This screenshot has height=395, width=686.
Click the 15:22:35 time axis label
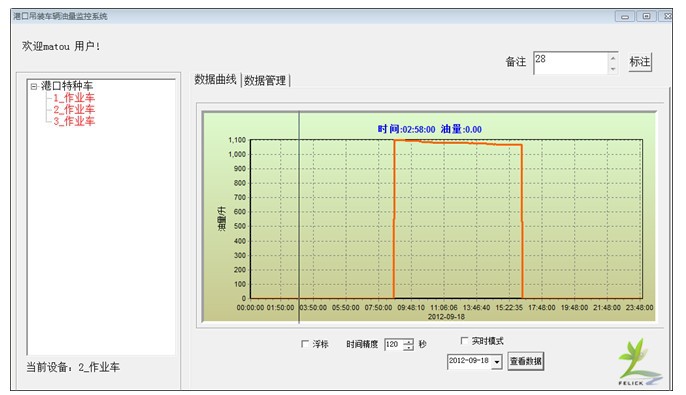[x=509, y=308]
